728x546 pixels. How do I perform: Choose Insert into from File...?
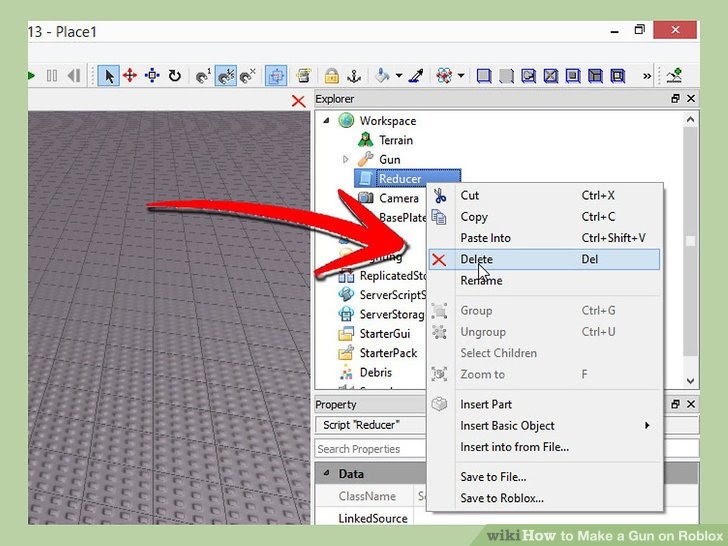point(545,447)
